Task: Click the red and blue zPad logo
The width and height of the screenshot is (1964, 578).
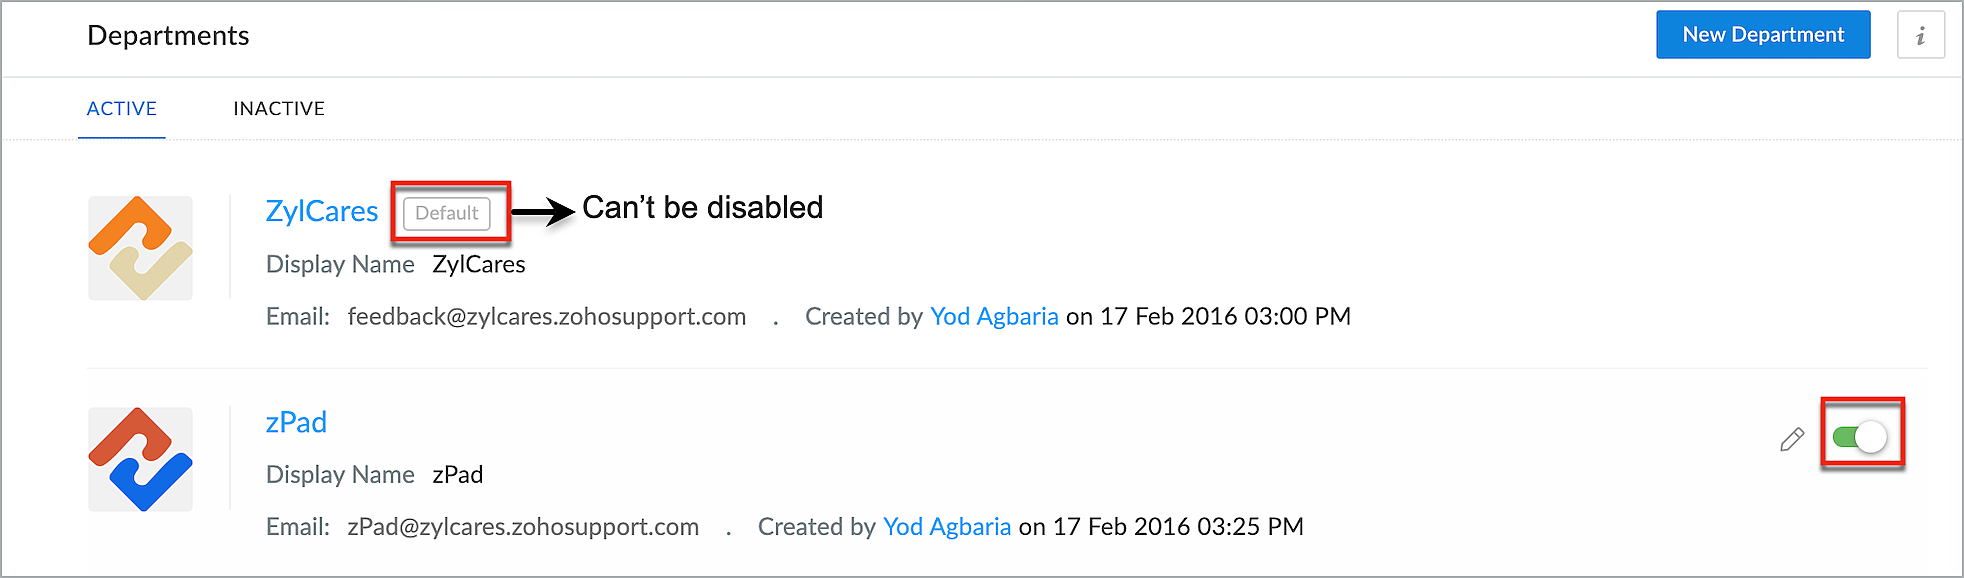Action: point(140,459)
